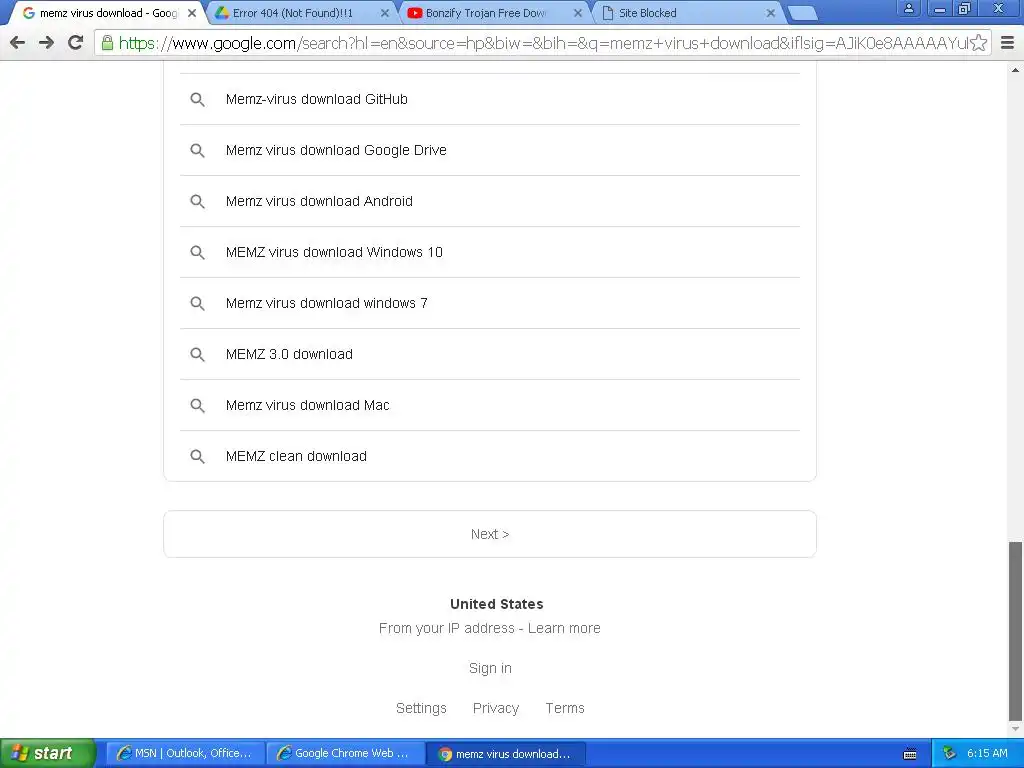This screenshot has width=1024, height=768.
Task: Search MEMZ clean download suggestion
Action: 490,456
